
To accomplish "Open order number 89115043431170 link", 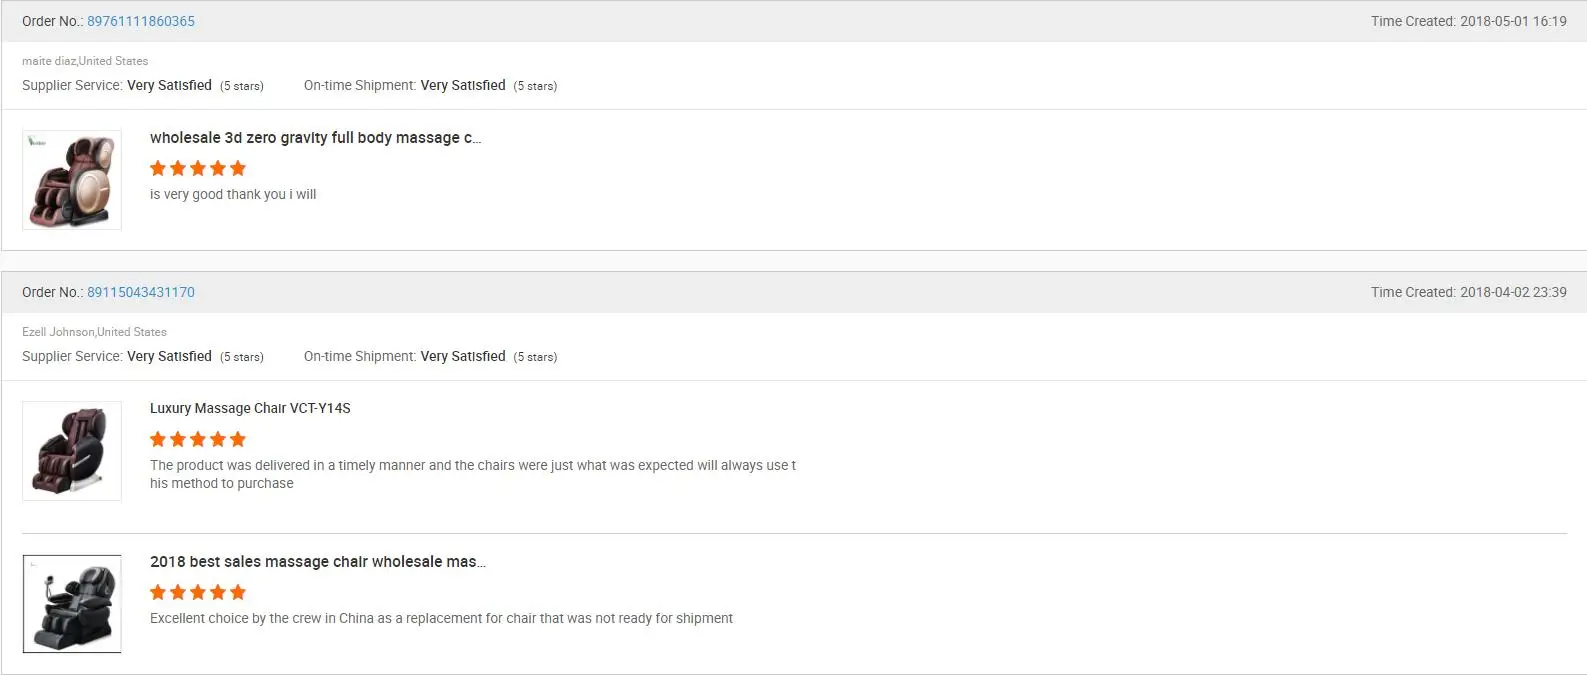I will (x=141, y=292).
